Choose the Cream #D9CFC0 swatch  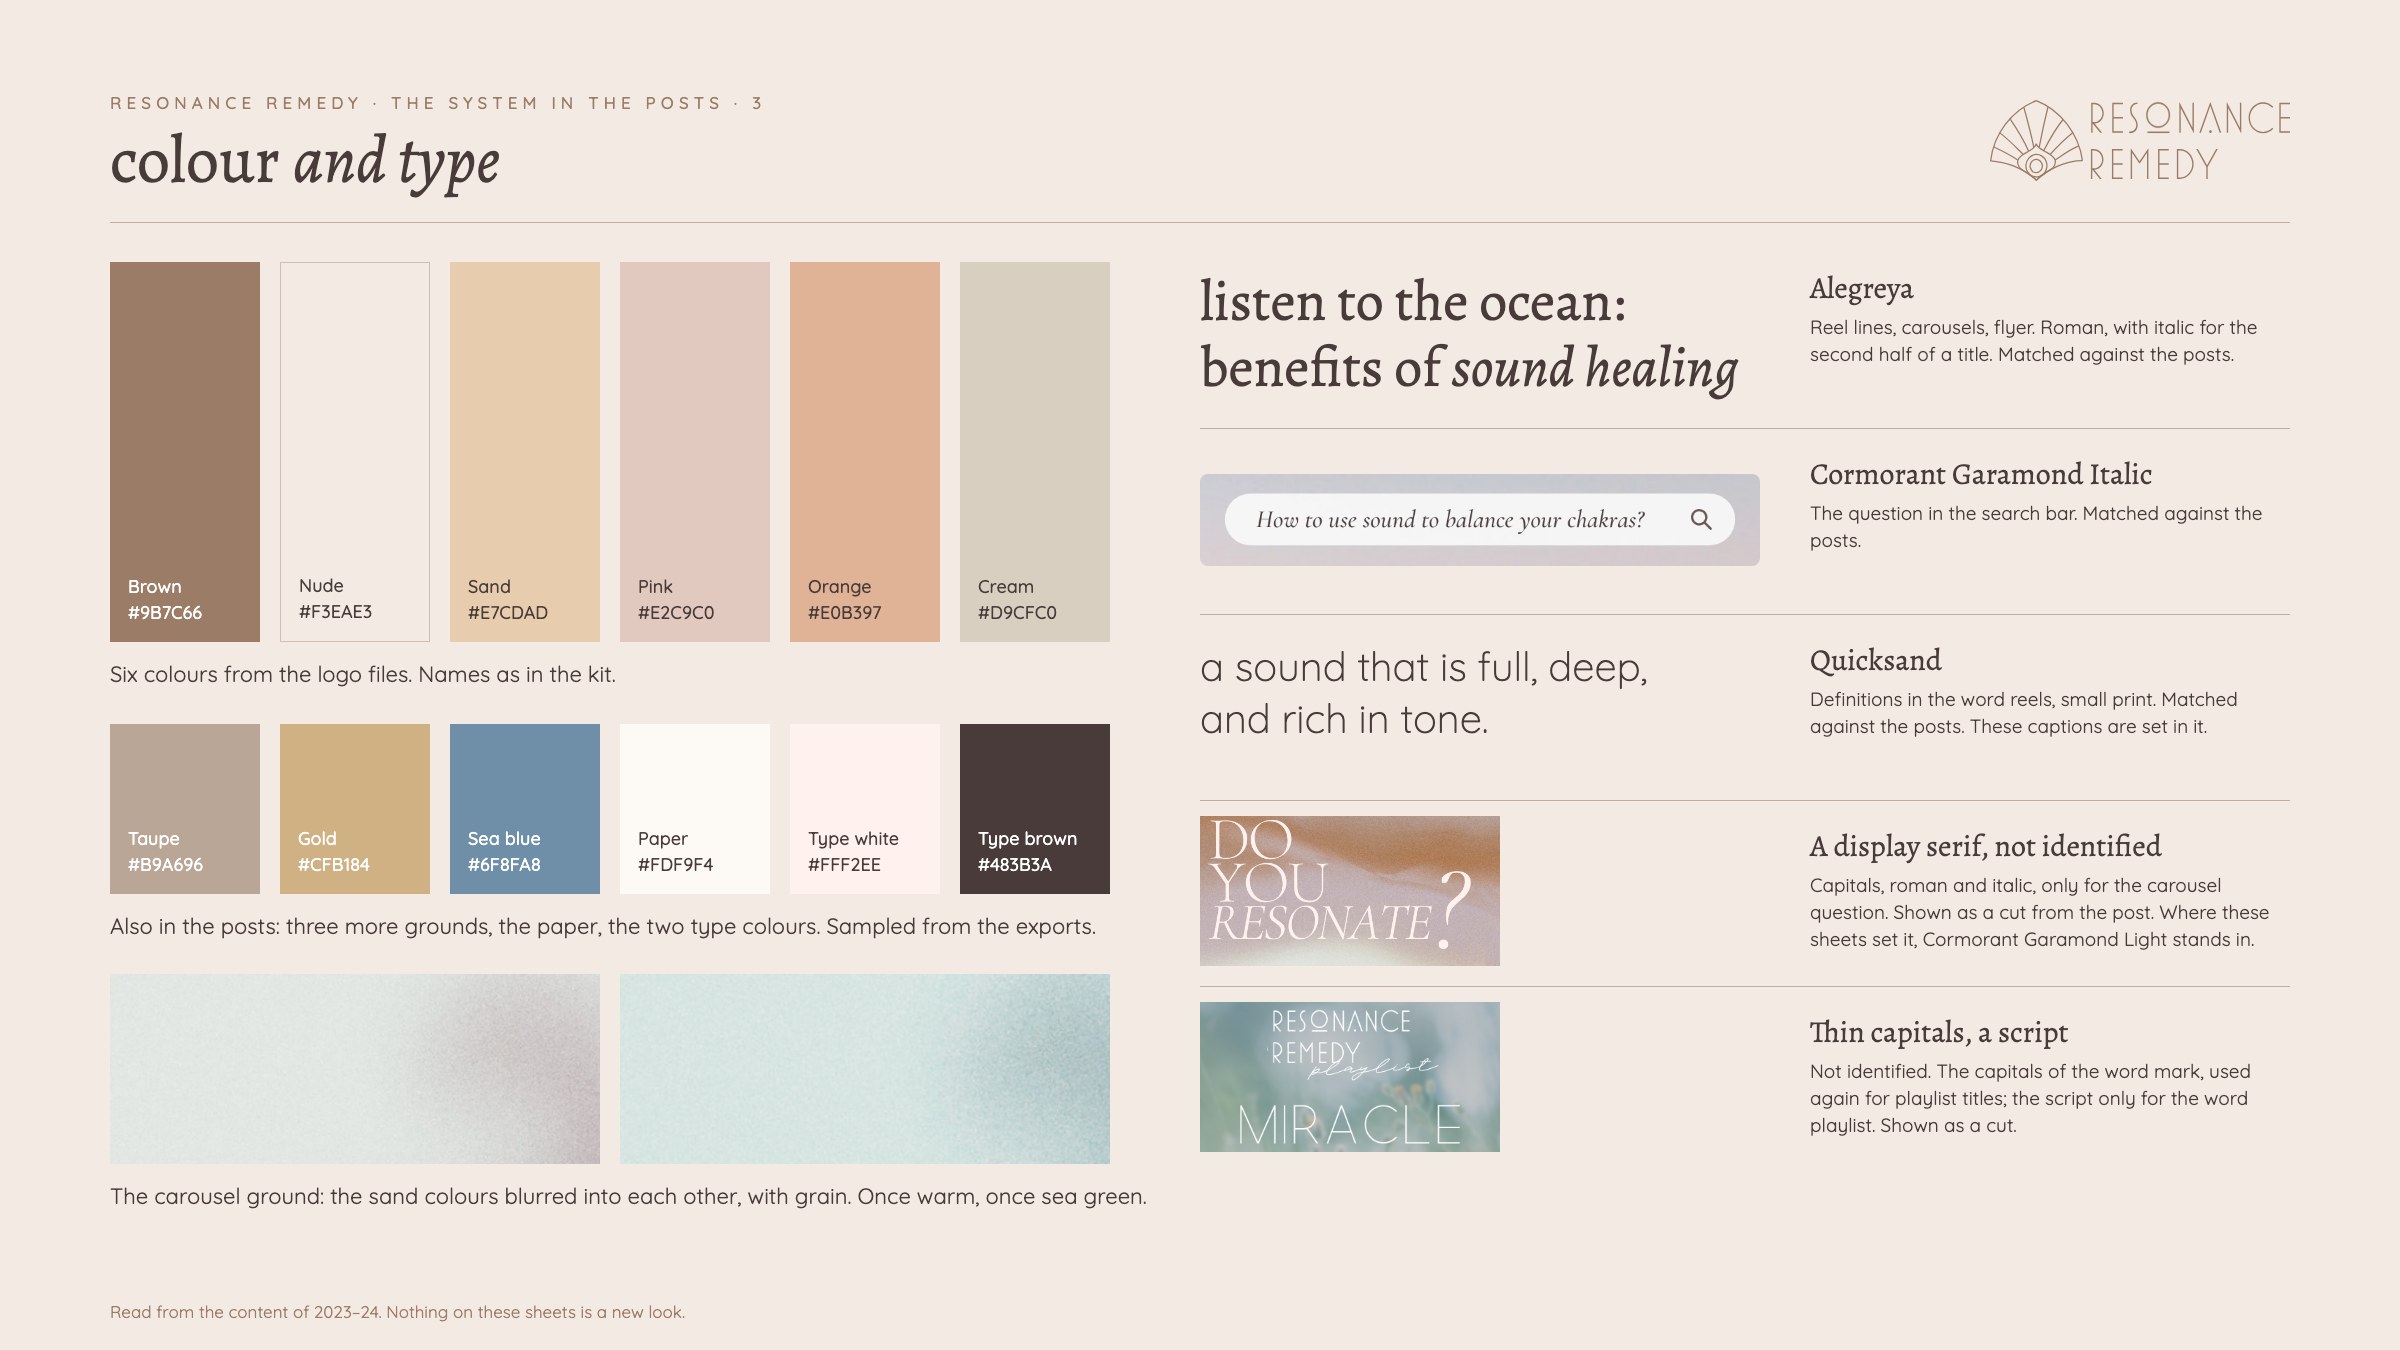(1035, 452)
